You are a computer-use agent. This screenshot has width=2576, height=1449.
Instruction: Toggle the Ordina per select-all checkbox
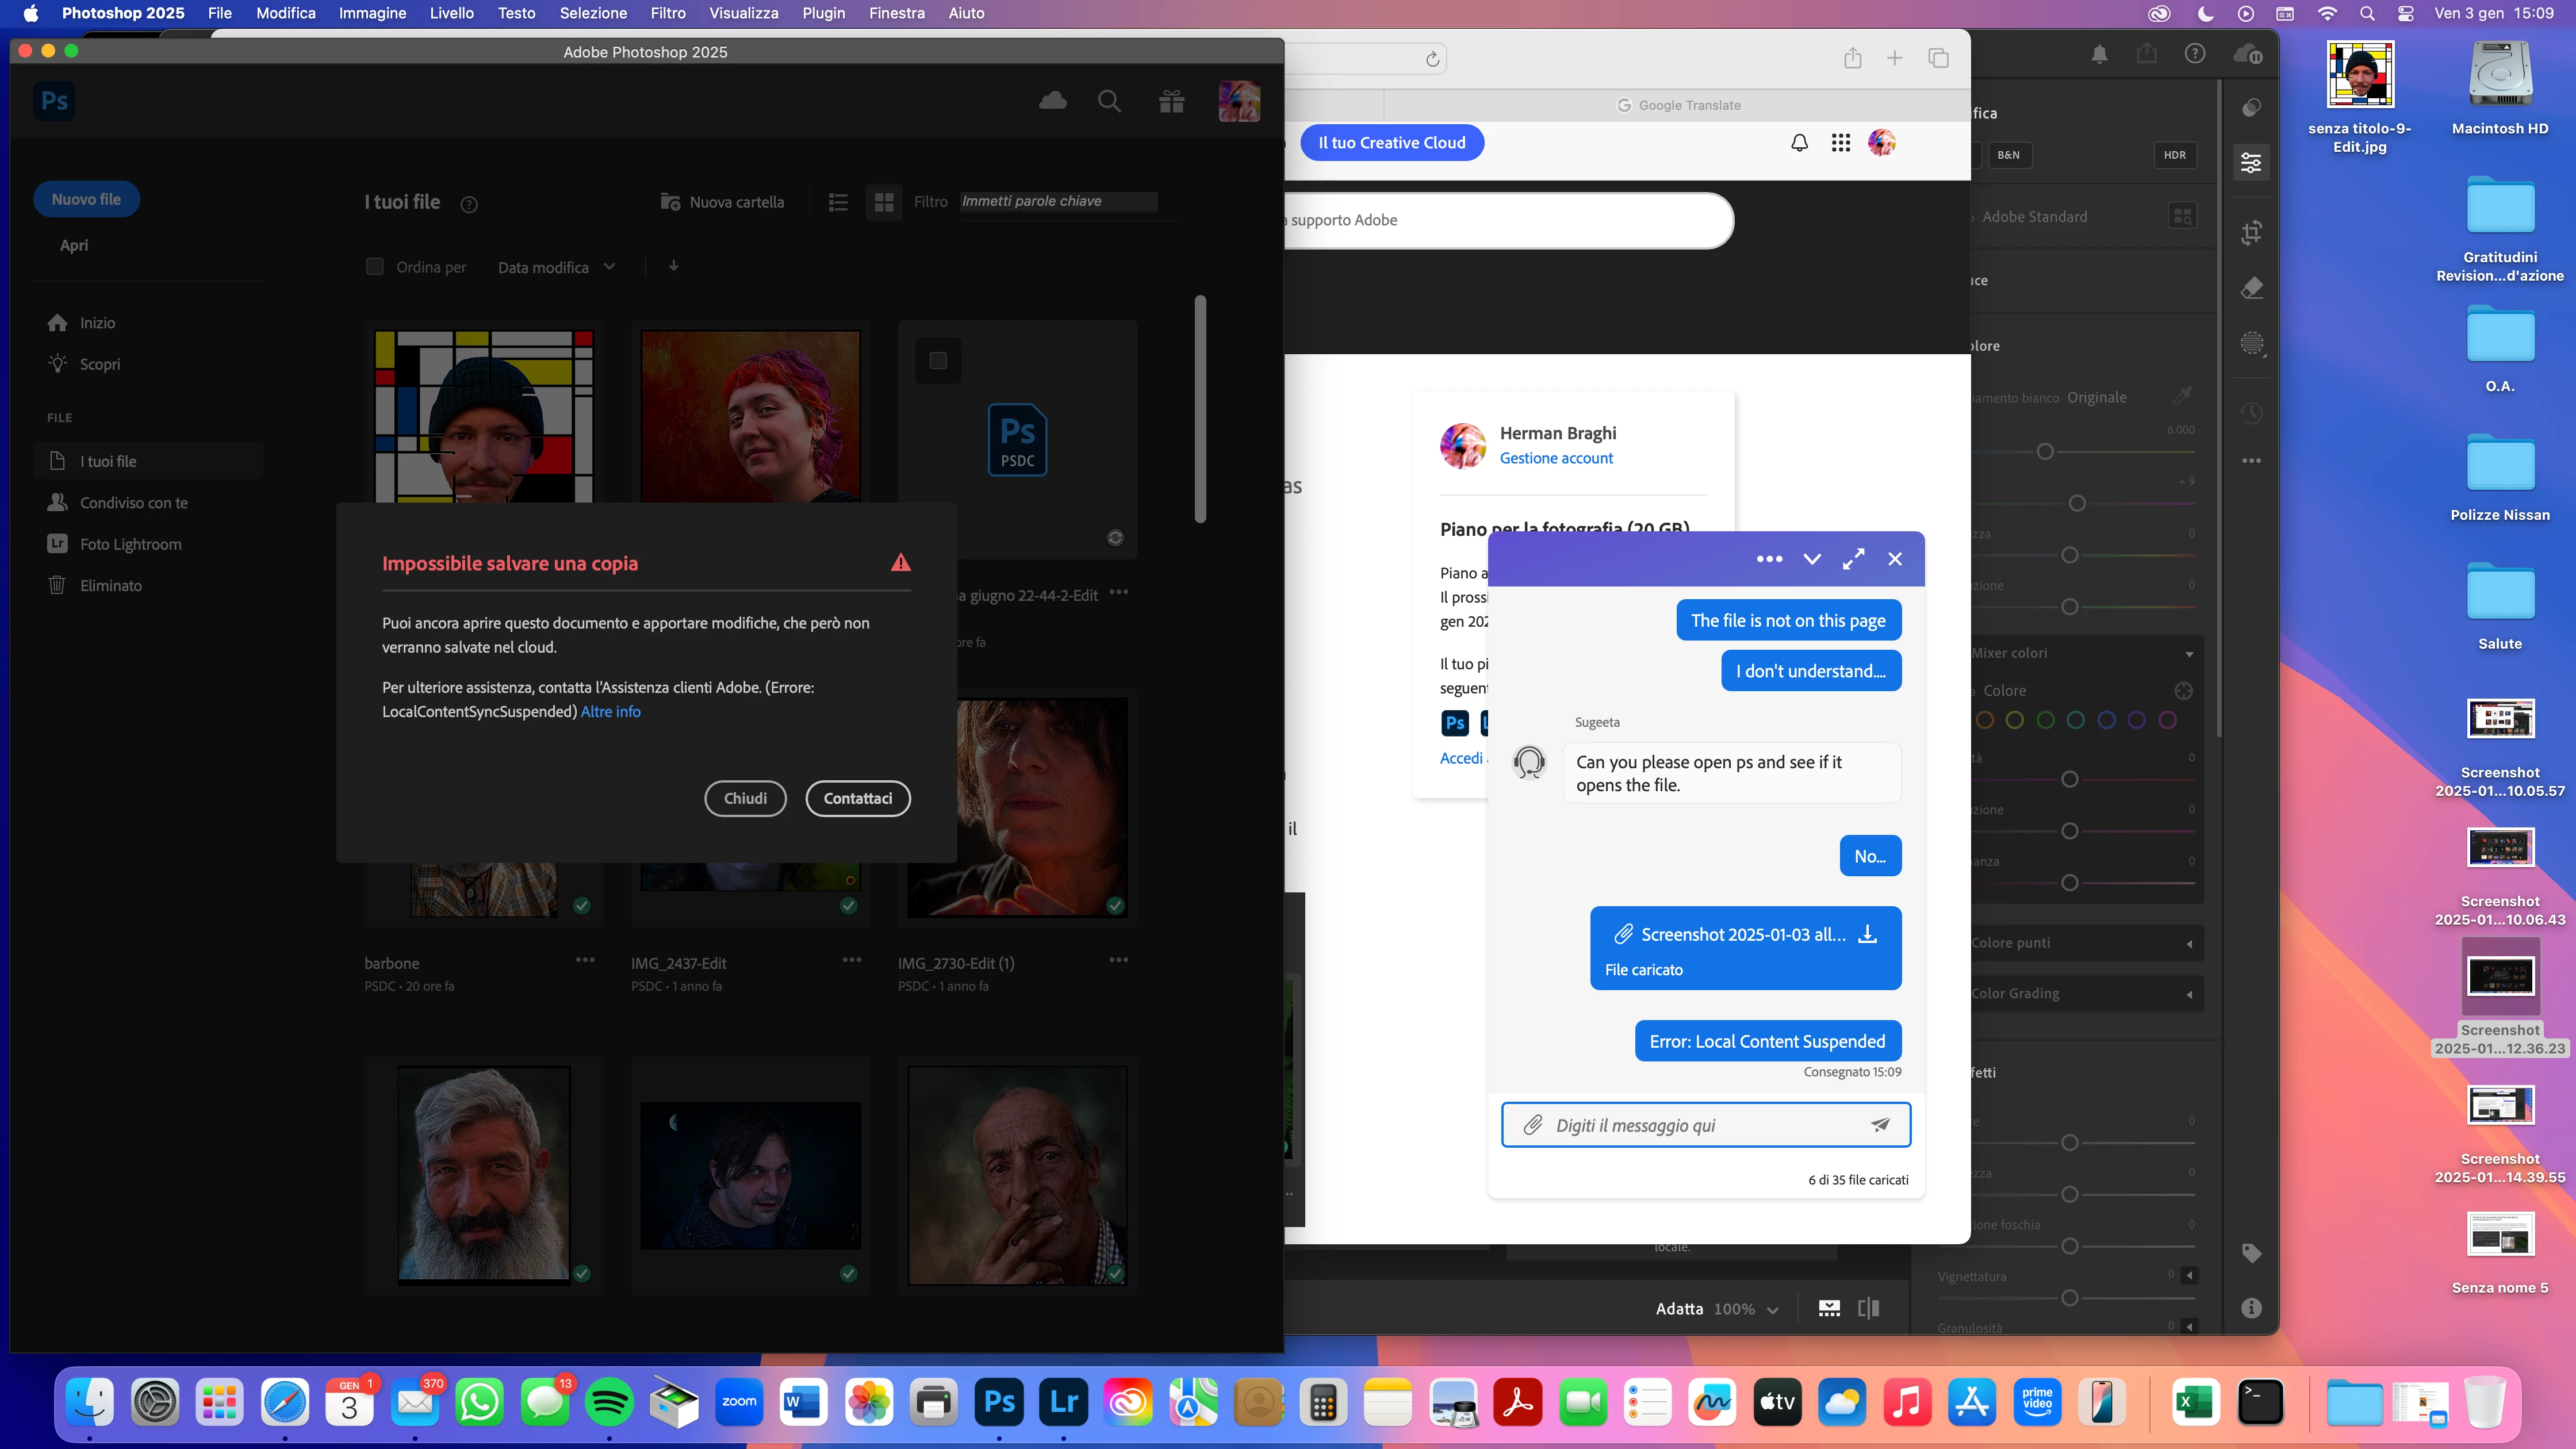tap(375, 267)
